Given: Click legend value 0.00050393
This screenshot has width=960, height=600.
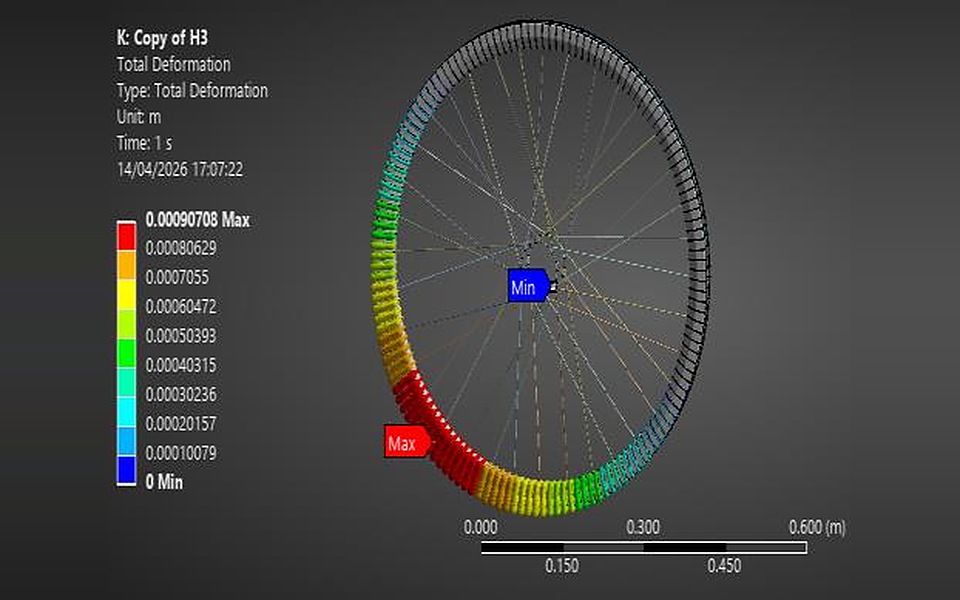Looking at the screenshot, I should coord(181,336).
